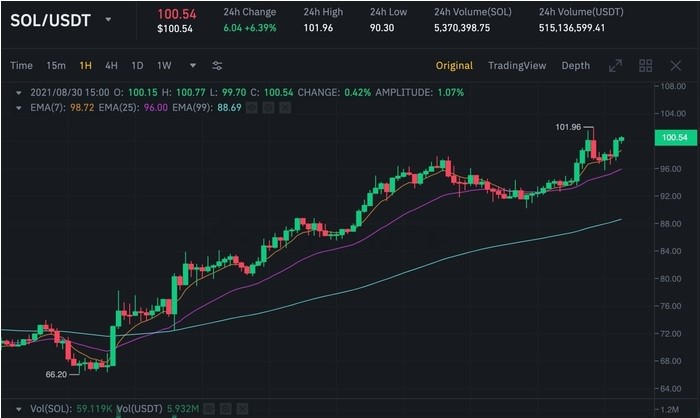Click the 24h Low value 90.30

tap(382, 28)
